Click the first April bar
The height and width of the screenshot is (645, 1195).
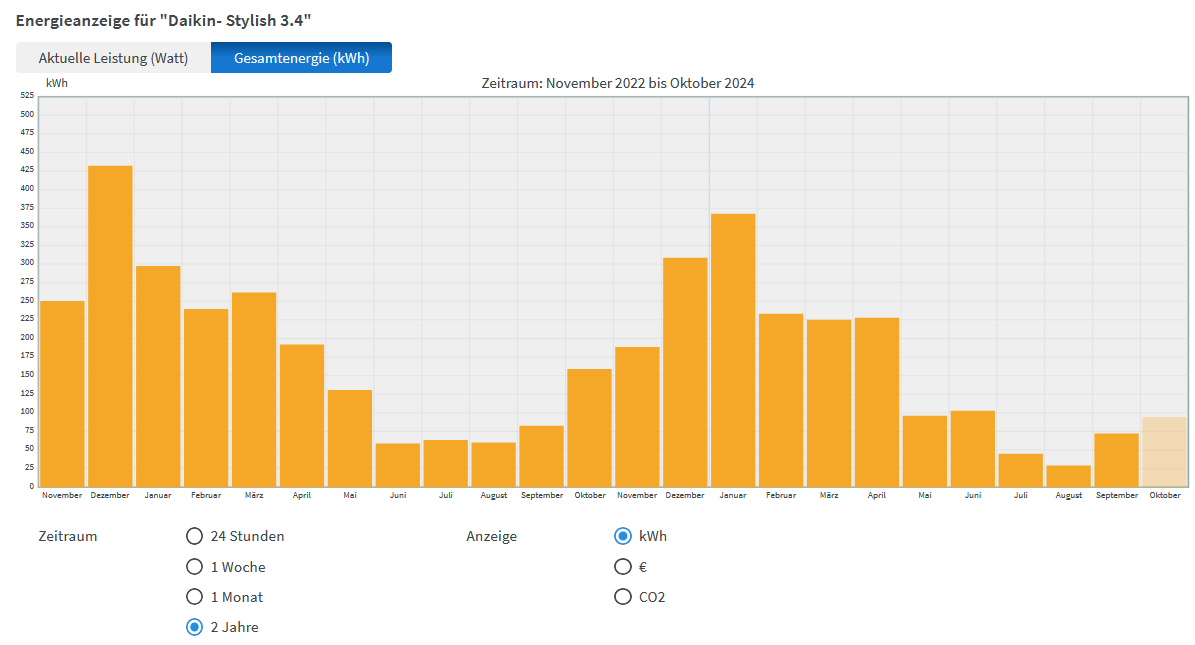pos(302,415)
